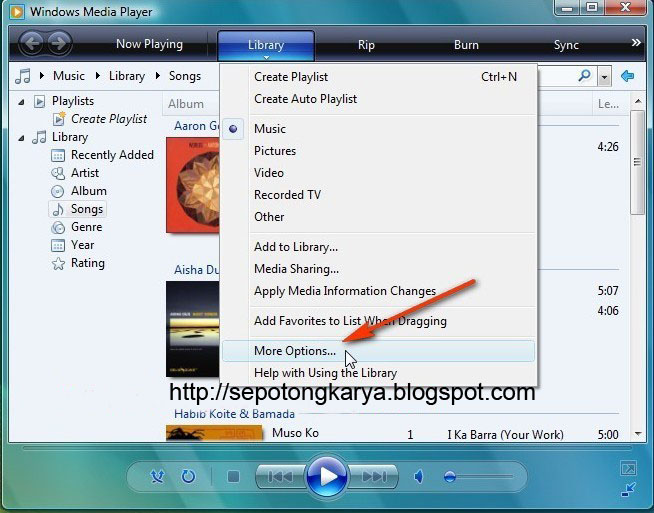The height and width of the screenshot is (513, 654).
Task: Click the music note category icon
Action: pyautogui.click(x=23, y=76)
